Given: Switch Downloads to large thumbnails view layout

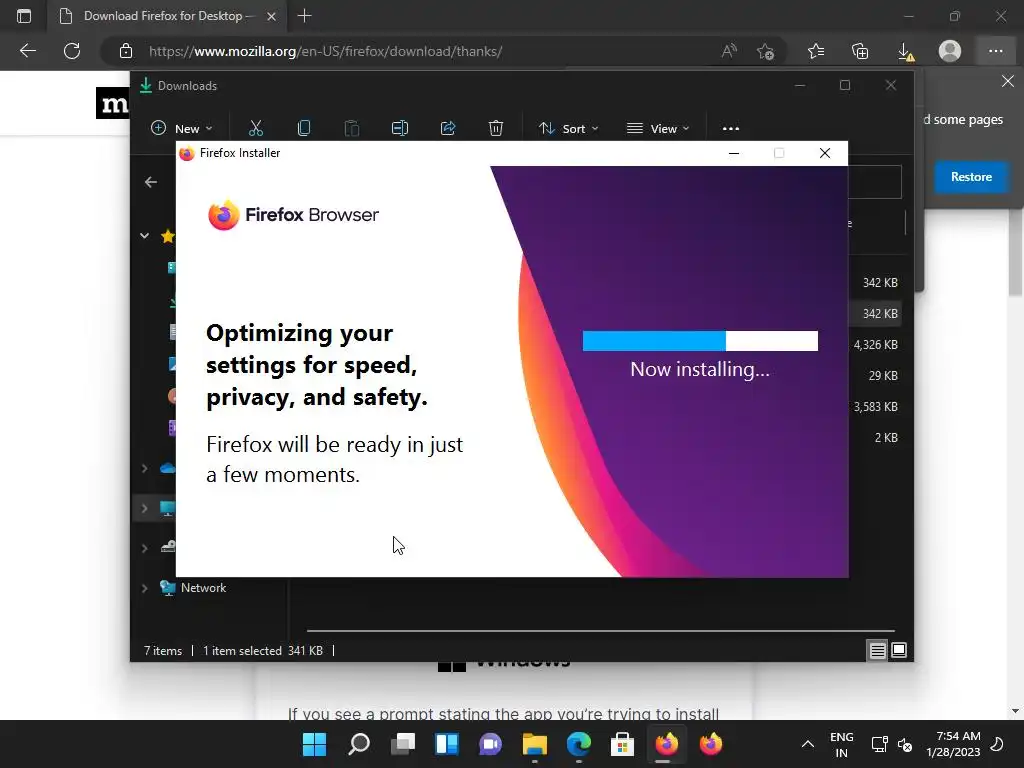Looking at the screenshot, I should 899,650.
